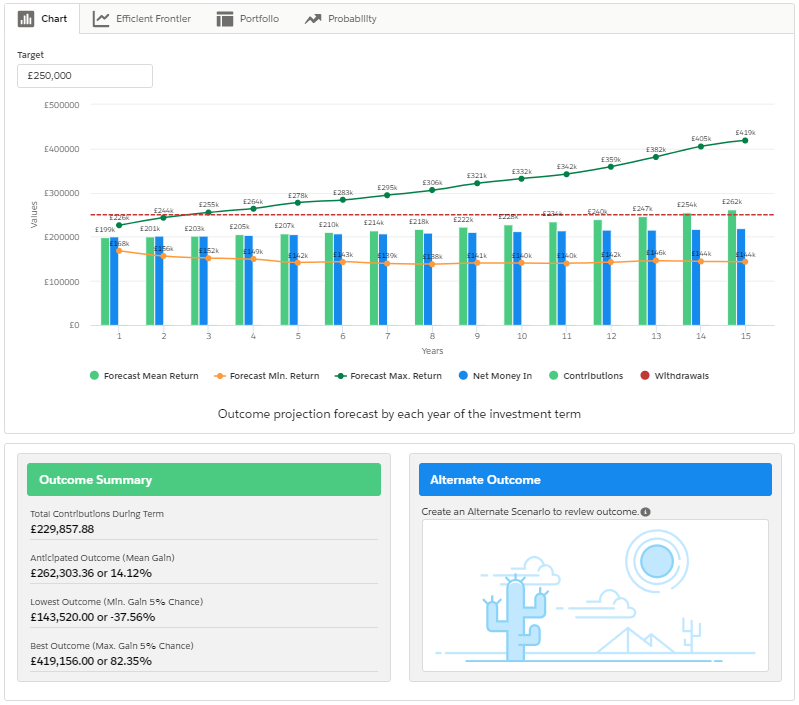This screenshot has width=799, height=705.
Task: Click the £262k bar label at year 15
Action: 732,202
